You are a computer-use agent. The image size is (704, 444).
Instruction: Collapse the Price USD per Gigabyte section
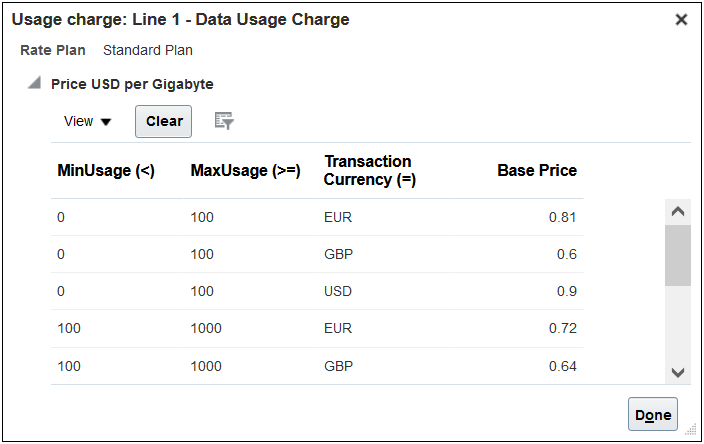[34, 84]
